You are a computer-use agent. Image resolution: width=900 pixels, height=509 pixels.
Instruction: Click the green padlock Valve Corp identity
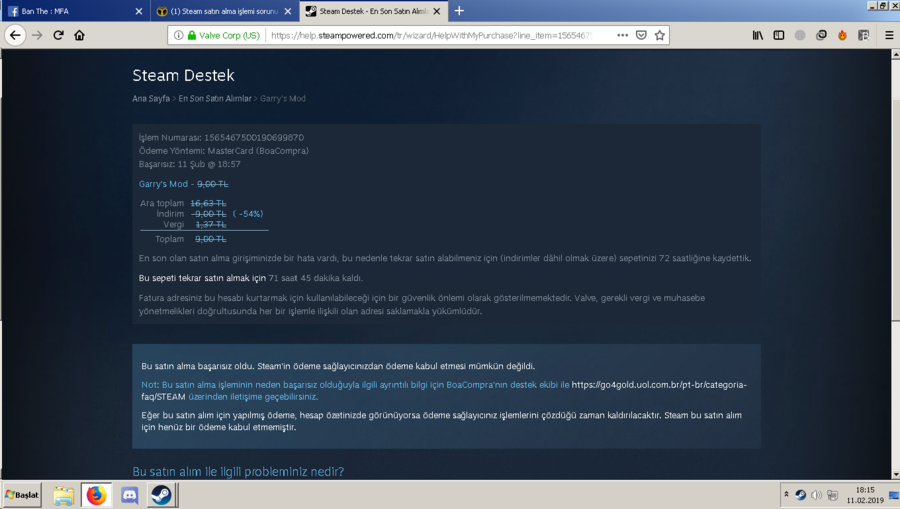click(224, 36)
